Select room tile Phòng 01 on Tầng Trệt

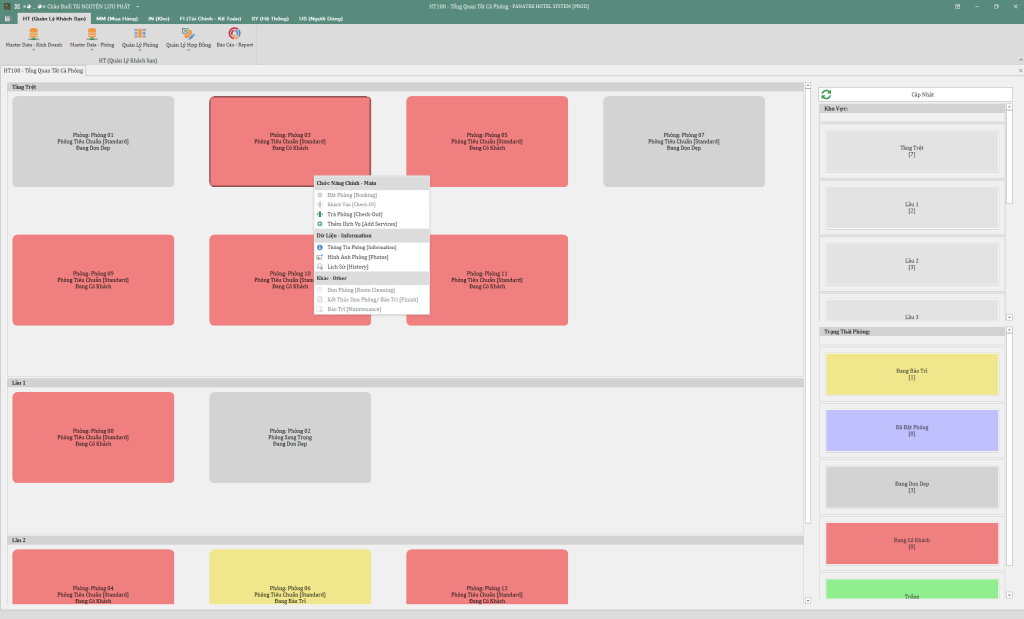pos(93,141)
